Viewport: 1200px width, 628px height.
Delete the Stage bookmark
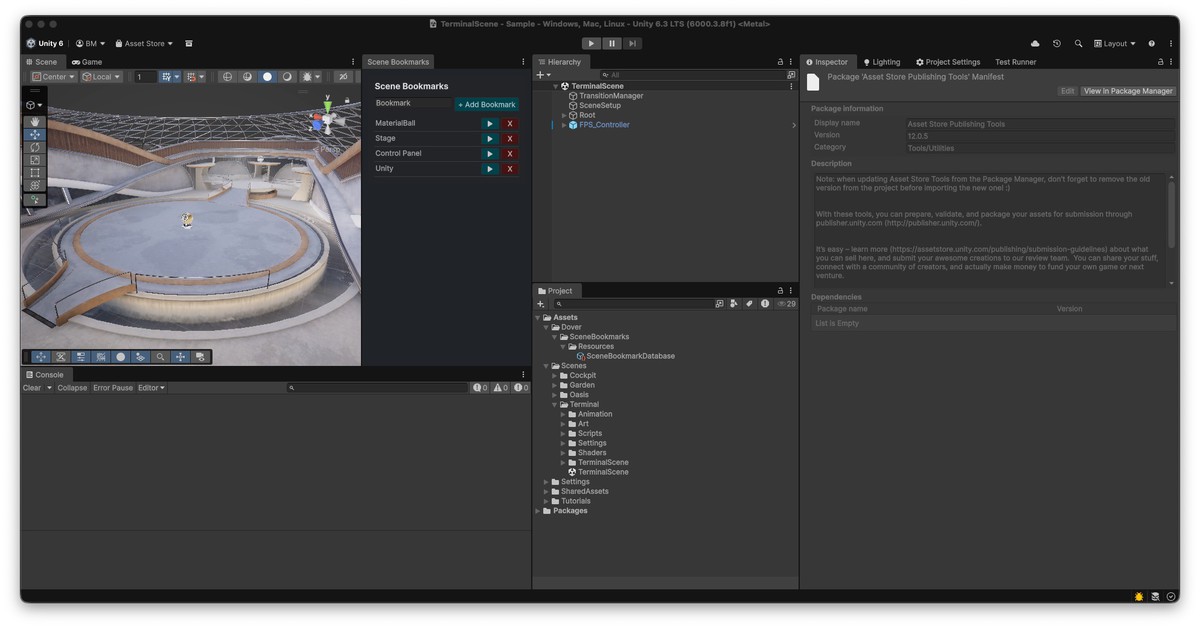510,139
